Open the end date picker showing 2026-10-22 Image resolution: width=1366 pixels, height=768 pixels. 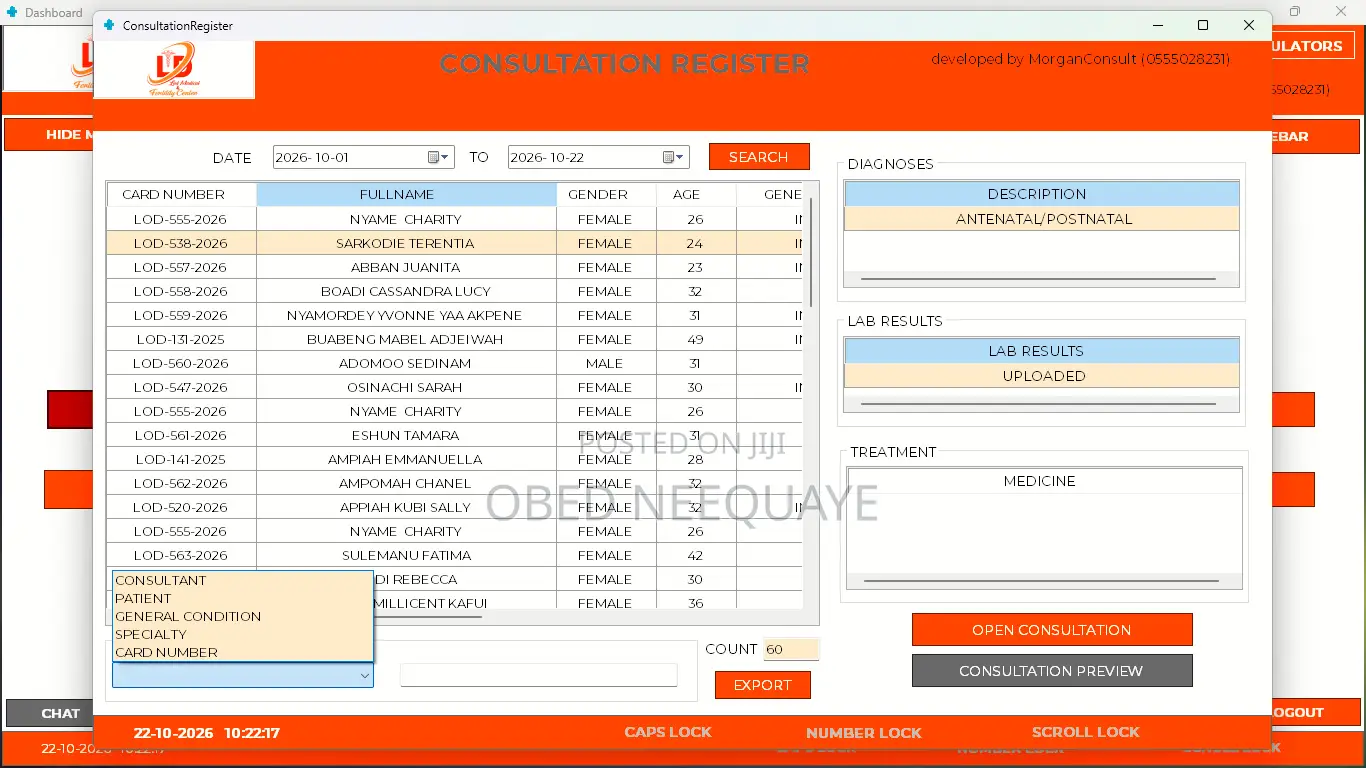click(x=675, y=157)
